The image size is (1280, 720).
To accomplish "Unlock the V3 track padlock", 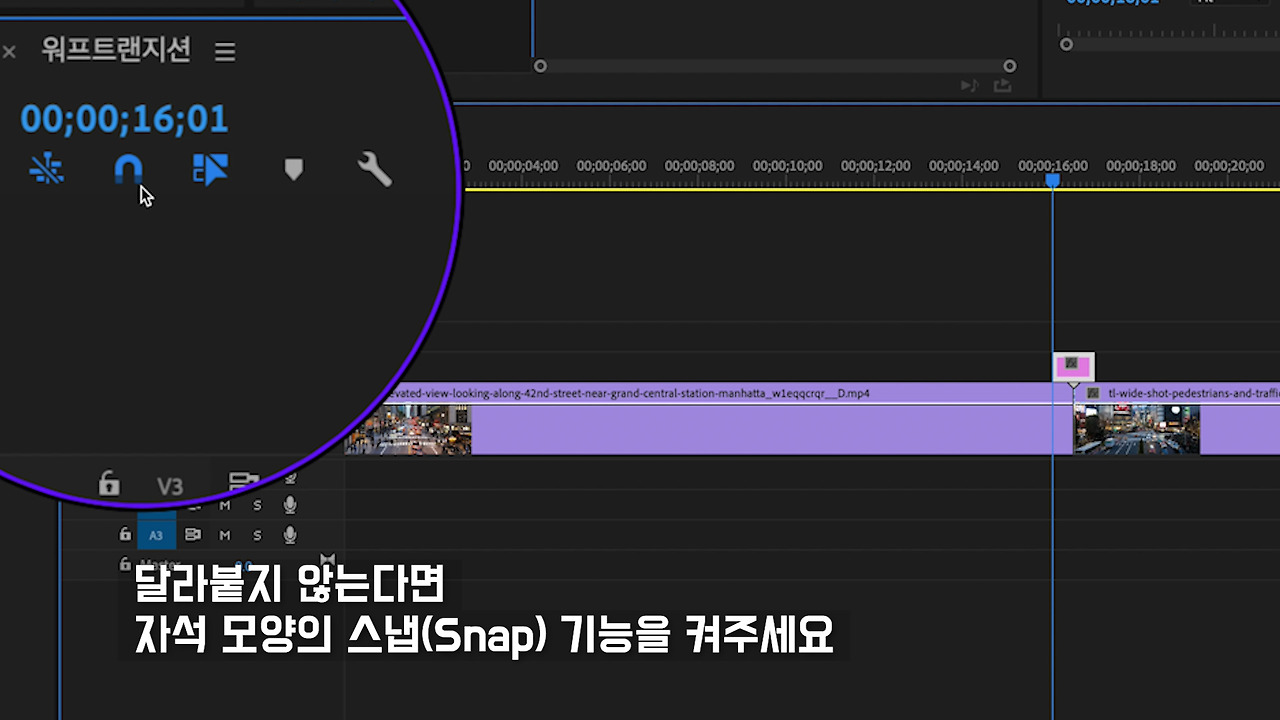I will (108, 485).
